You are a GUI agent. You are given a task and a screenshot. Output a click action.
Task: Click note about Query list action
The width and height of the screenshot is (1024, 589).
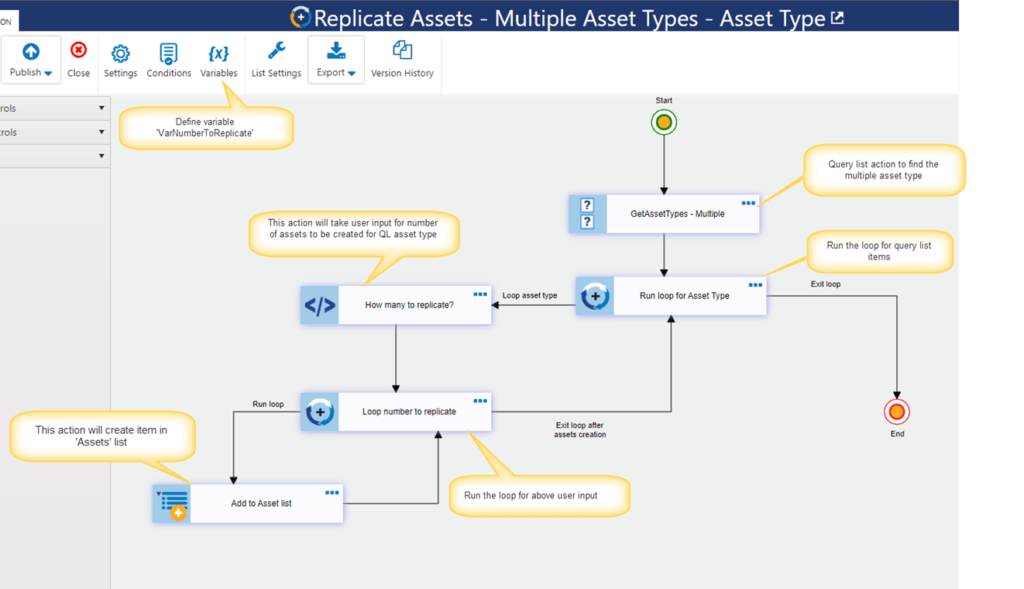pyautogui.click(x=884, y=170)
